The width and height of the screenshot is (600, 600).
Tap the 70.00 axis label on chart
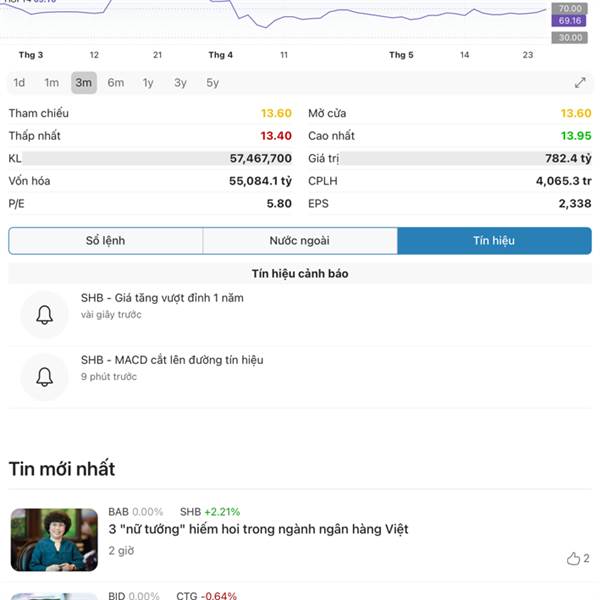569,8
